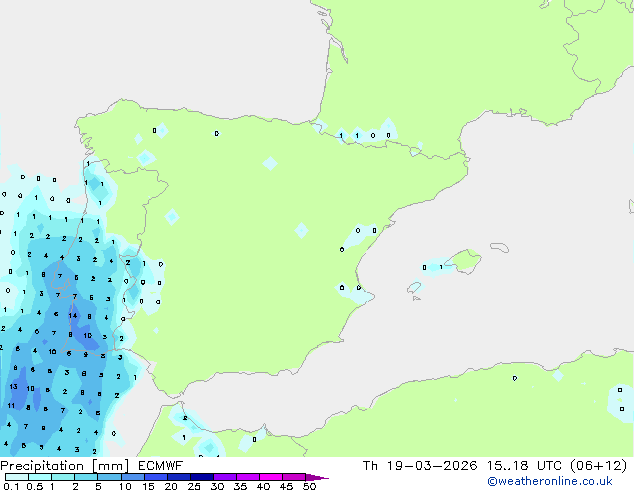Click the 14 mm precipitation value on map

point(73,316)
